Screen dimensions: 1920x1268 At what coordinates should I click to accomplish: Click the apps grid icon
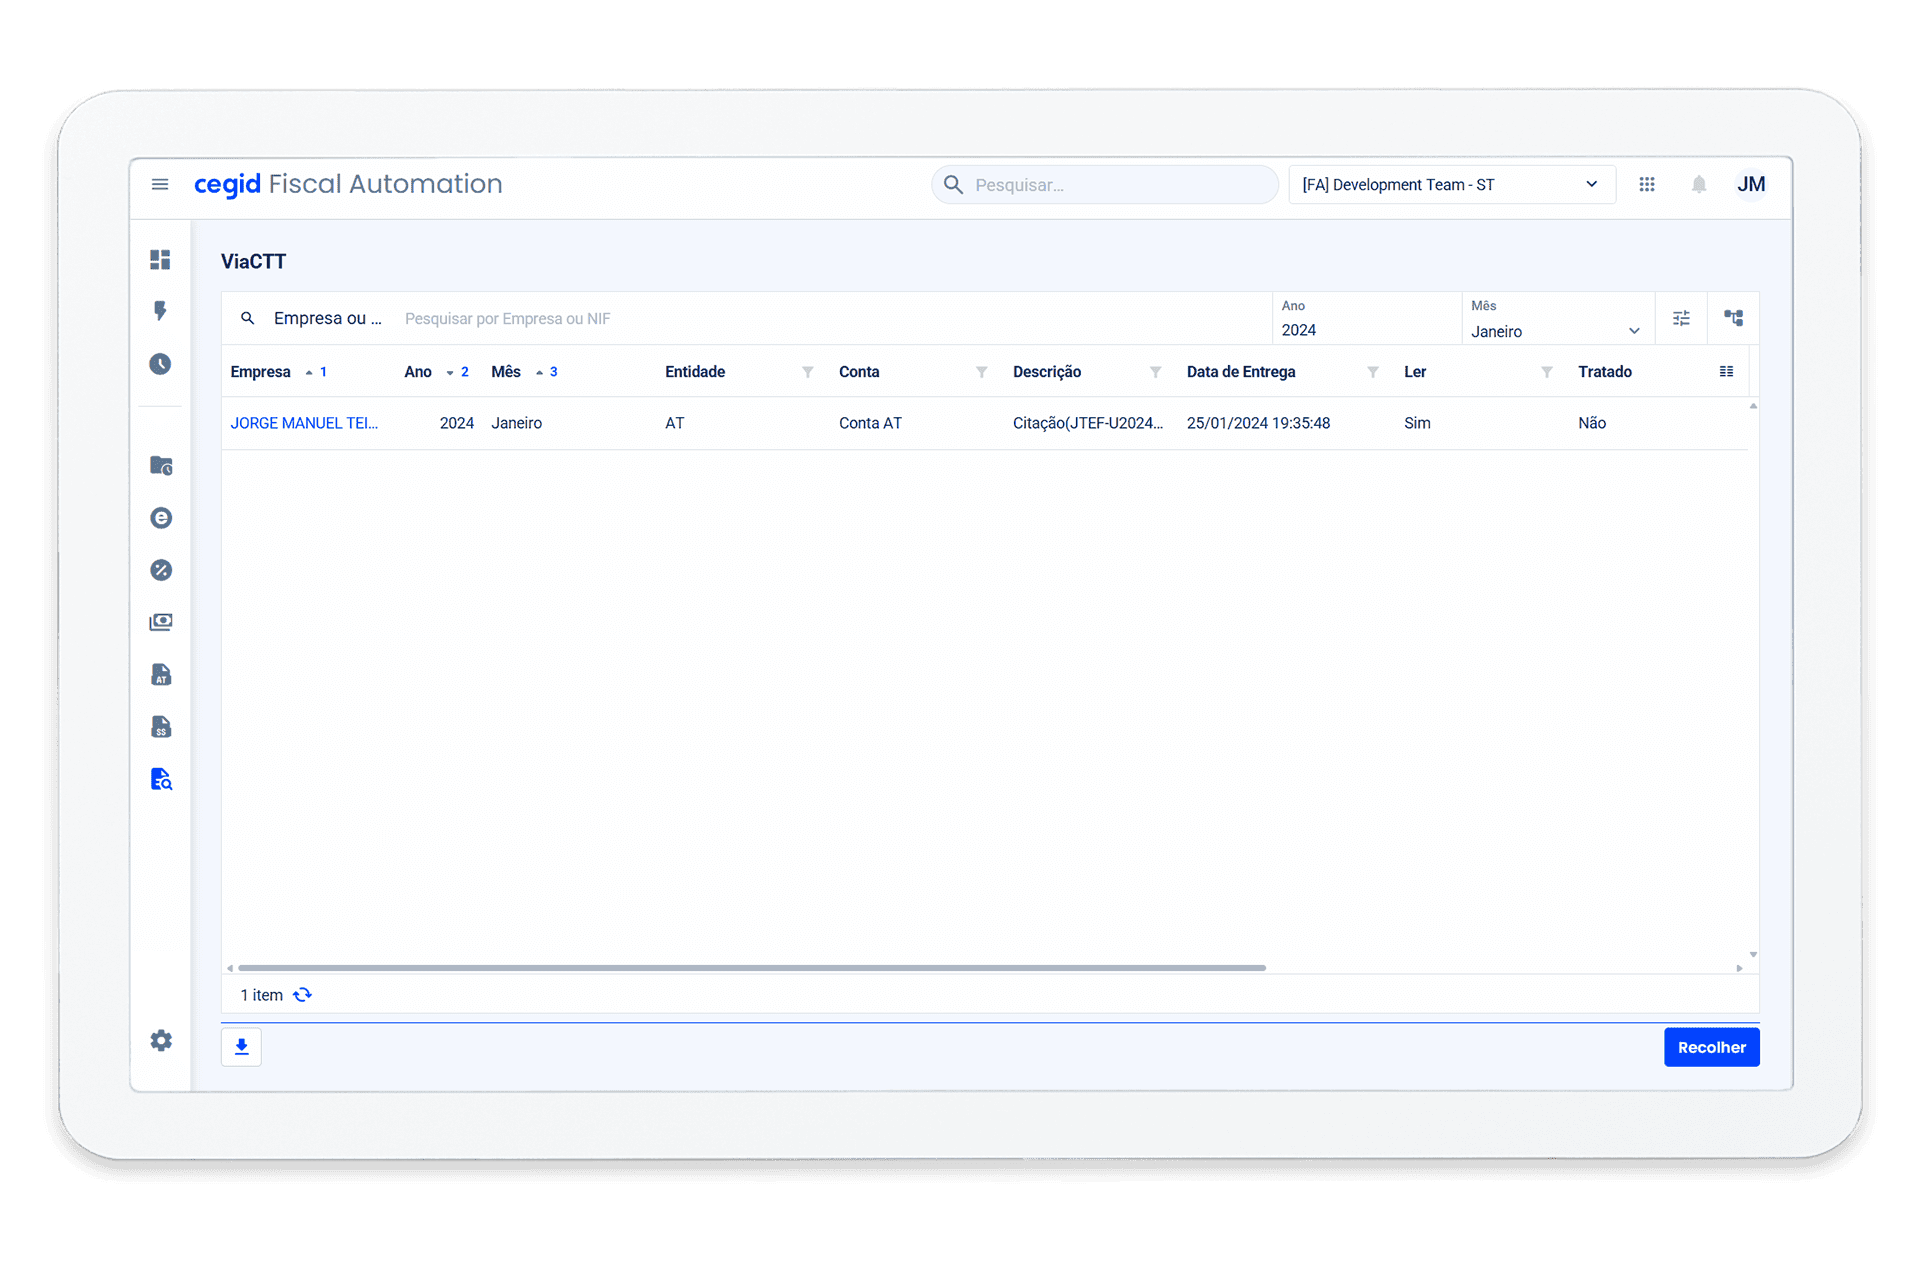coord(1647,184)
